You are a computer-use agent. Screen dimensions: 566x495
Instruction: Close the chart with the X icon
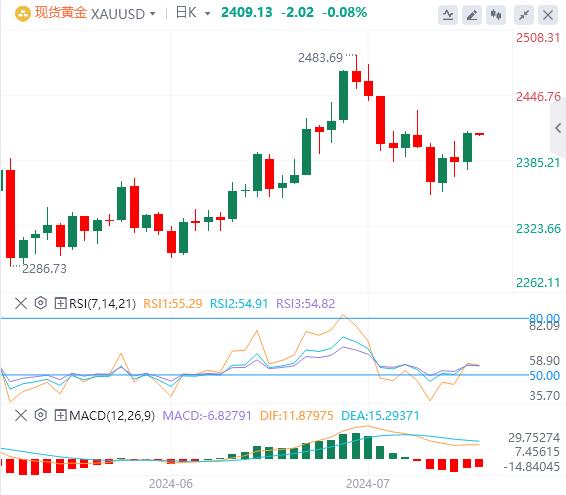click(x=548, y=15)
